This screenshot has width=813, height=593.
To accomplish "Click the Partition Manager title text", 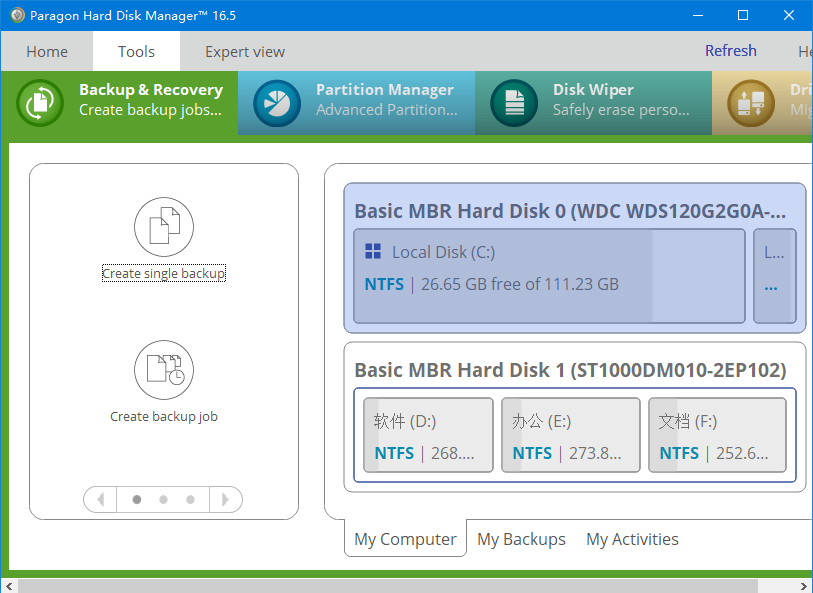I will 385,90.
